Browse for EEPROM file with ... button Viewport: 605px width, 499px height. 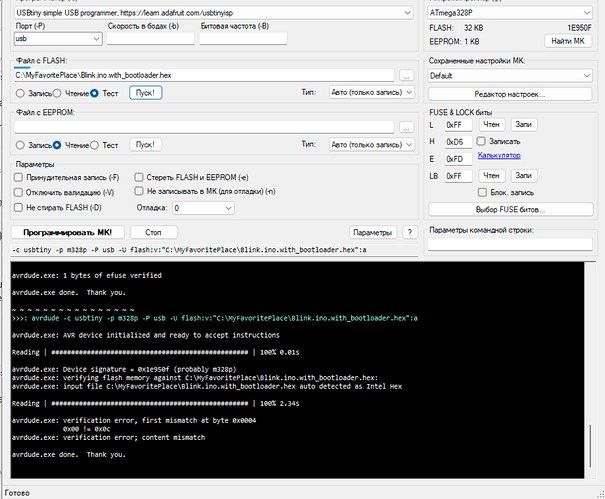(x=406, y=127)
